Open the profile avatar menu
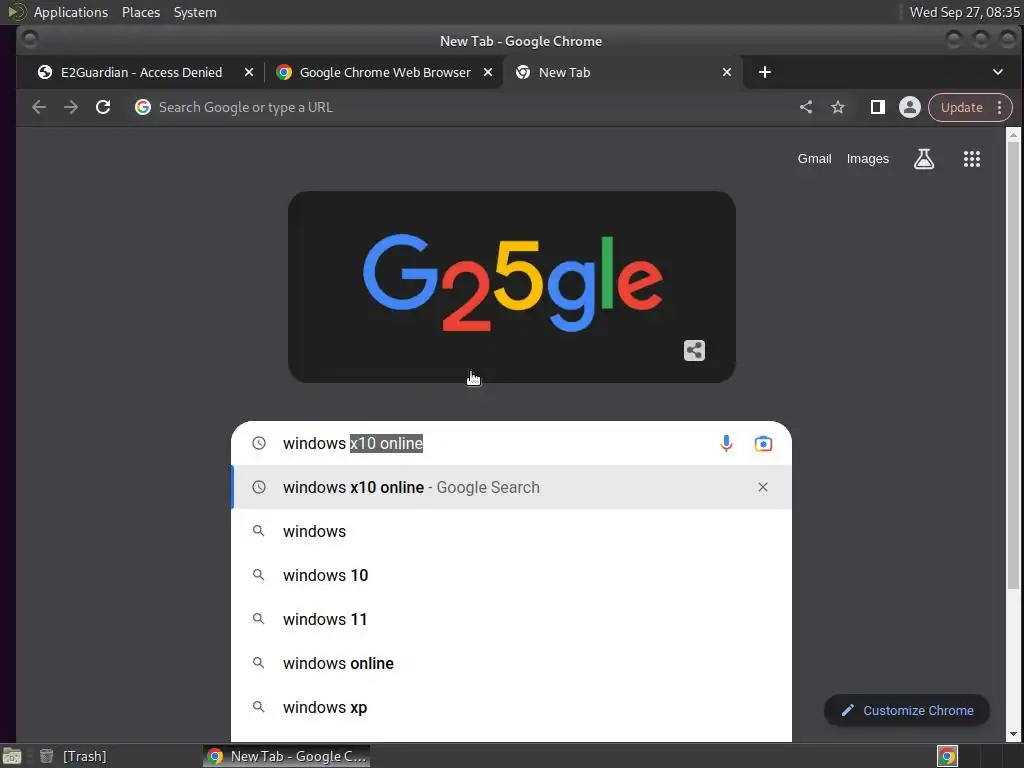 [x=910, y=107]
